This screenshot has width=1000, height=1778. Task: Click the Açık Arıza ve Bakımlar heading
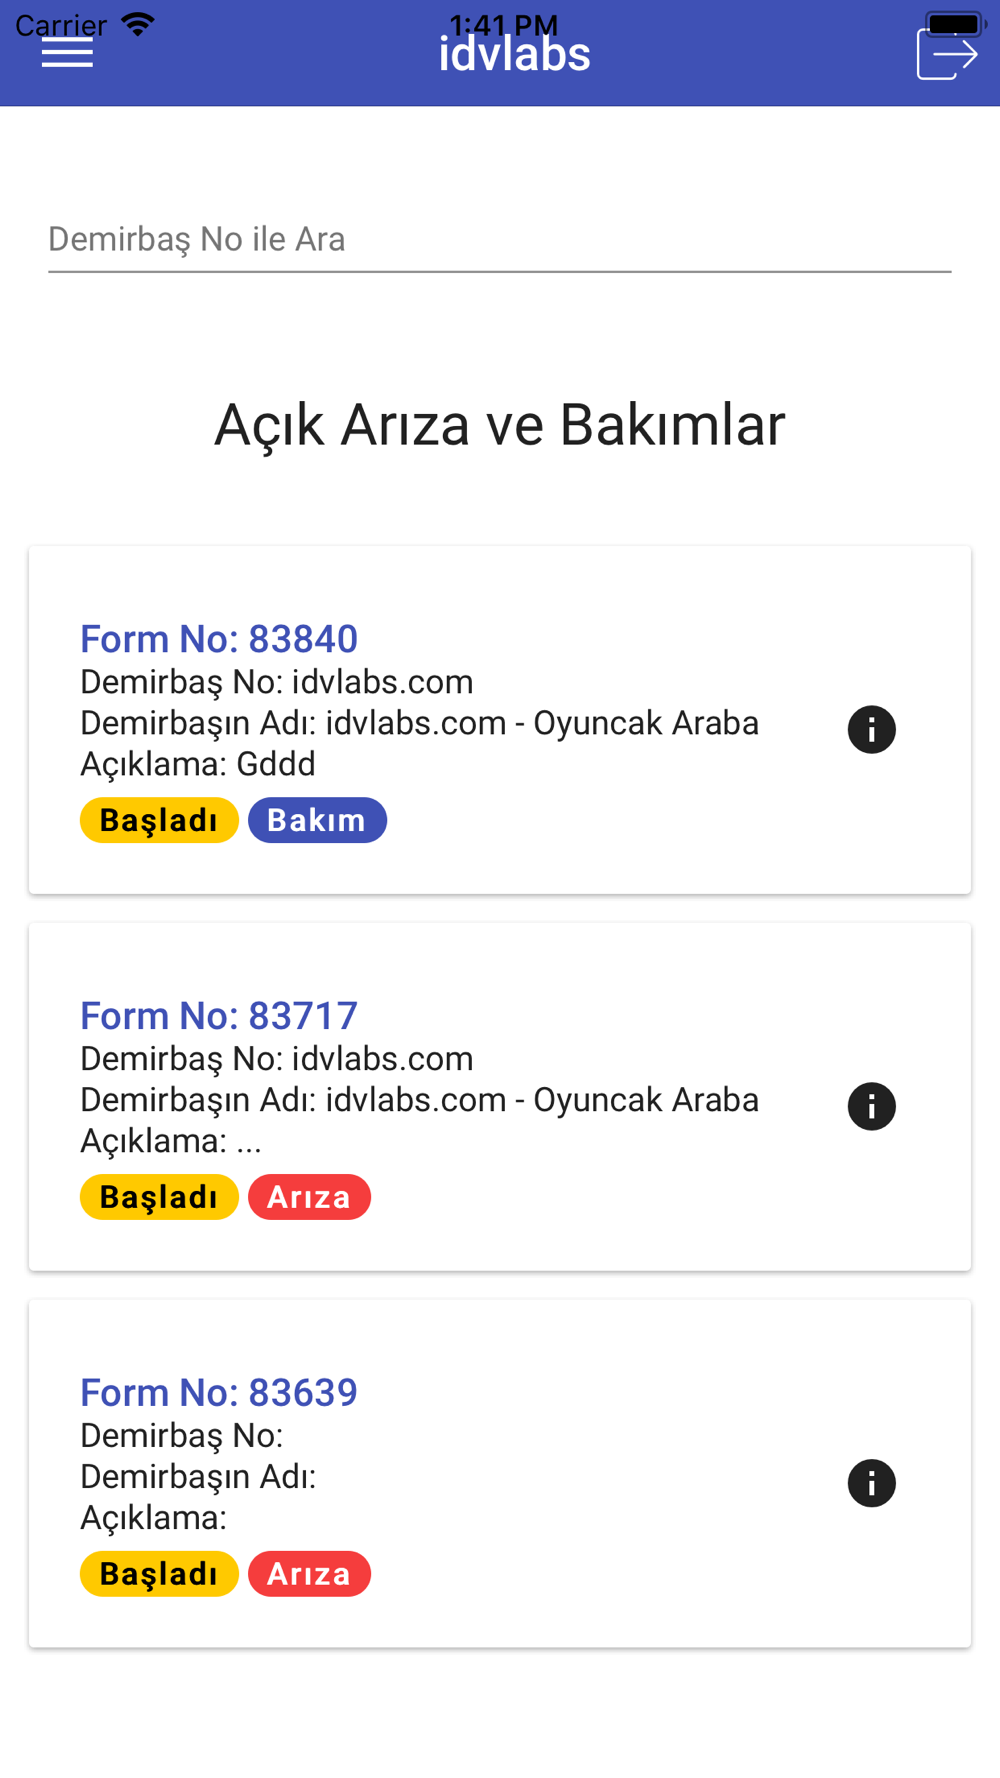click(500, 426)
